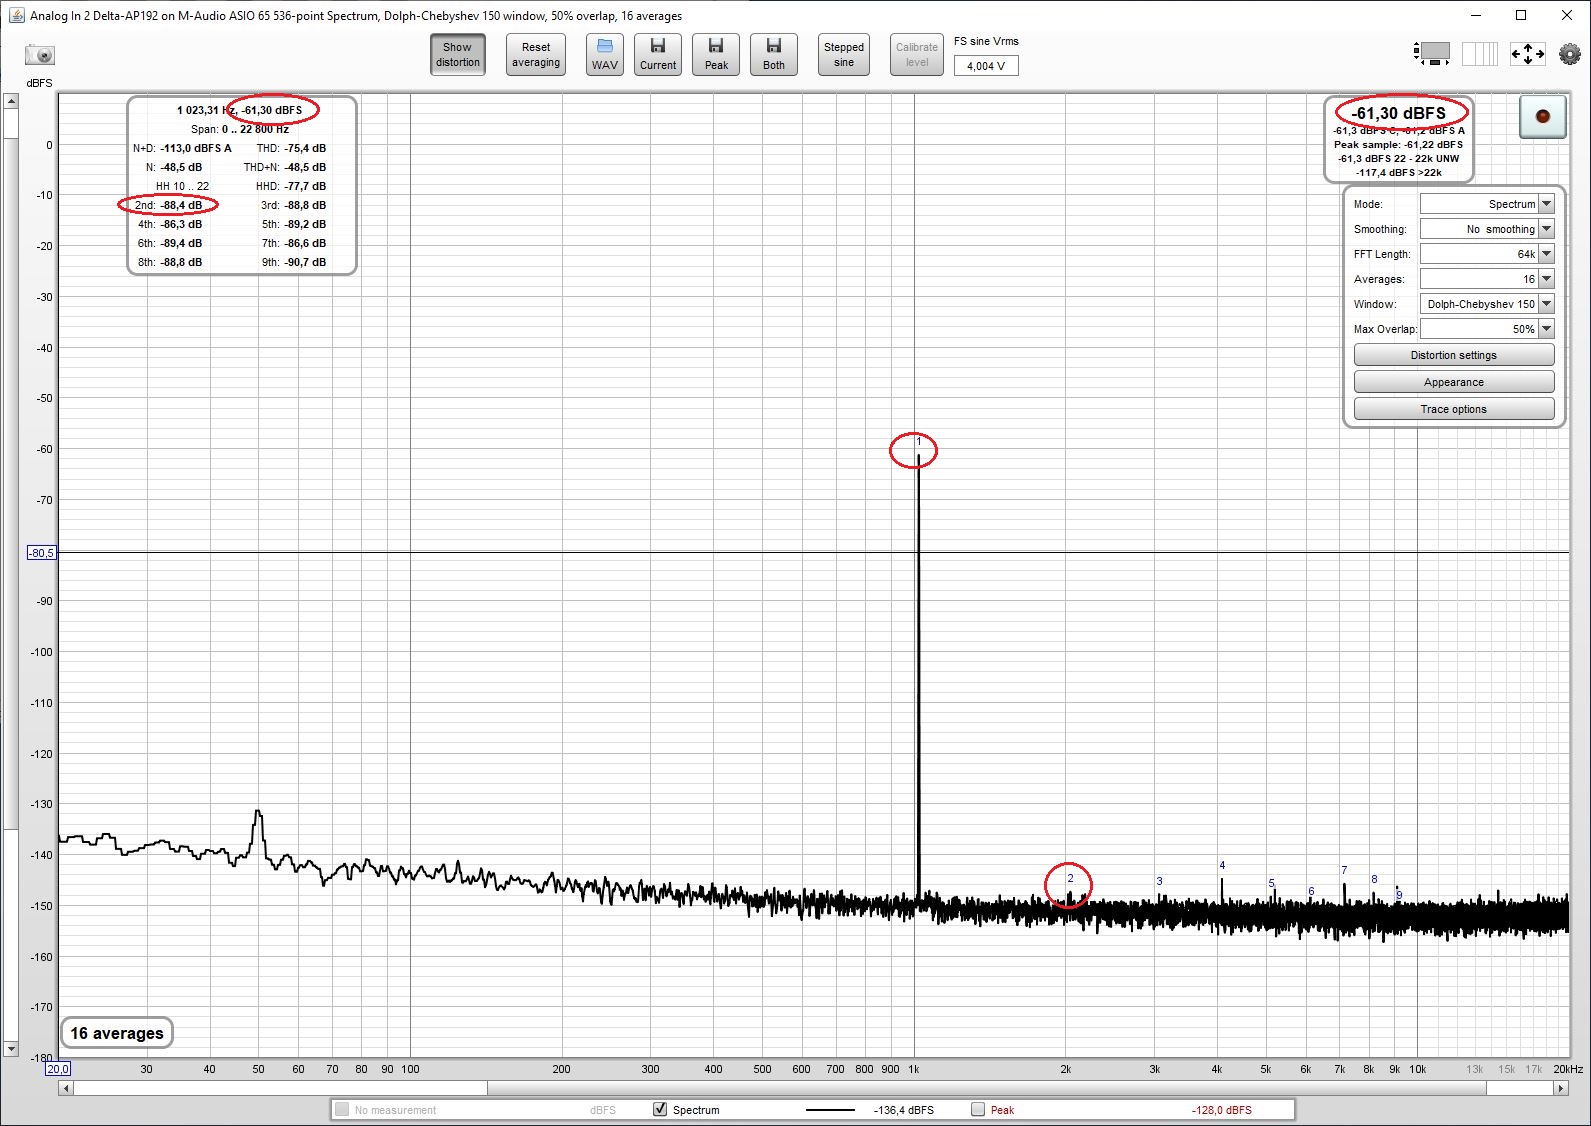Save Peak trace

point(716,54)
